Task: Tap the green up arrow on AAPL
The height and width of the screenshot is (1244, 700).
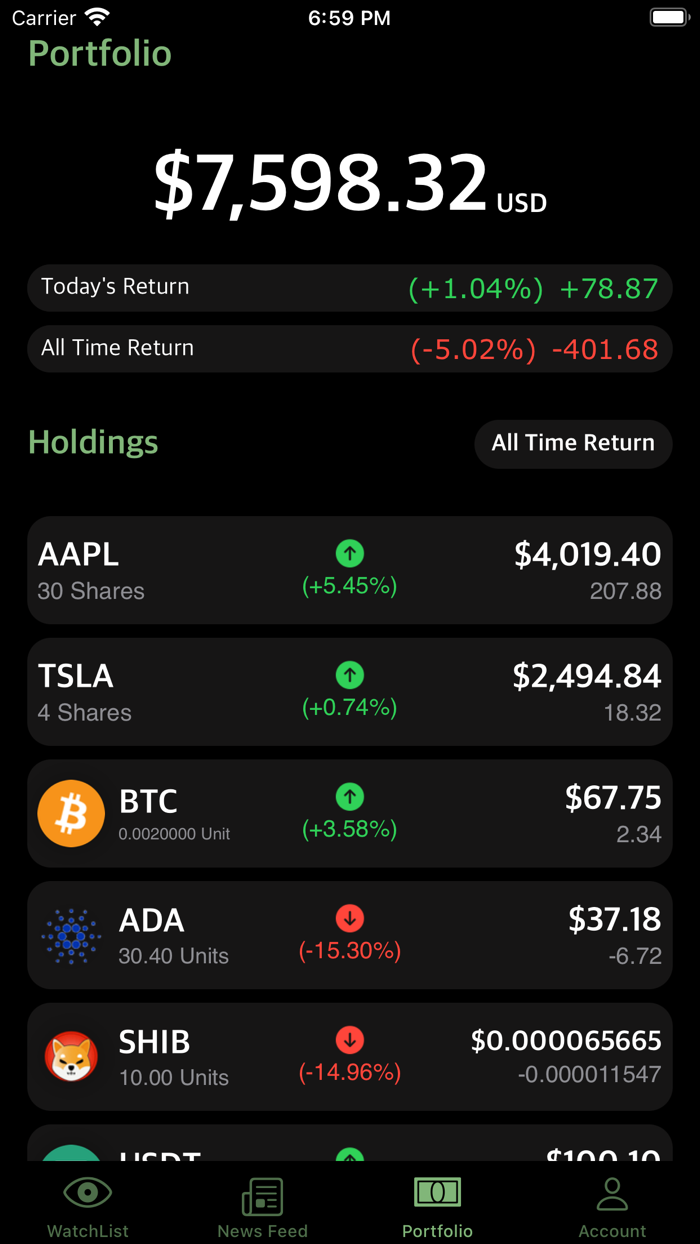Action: (x=350, y=553)
